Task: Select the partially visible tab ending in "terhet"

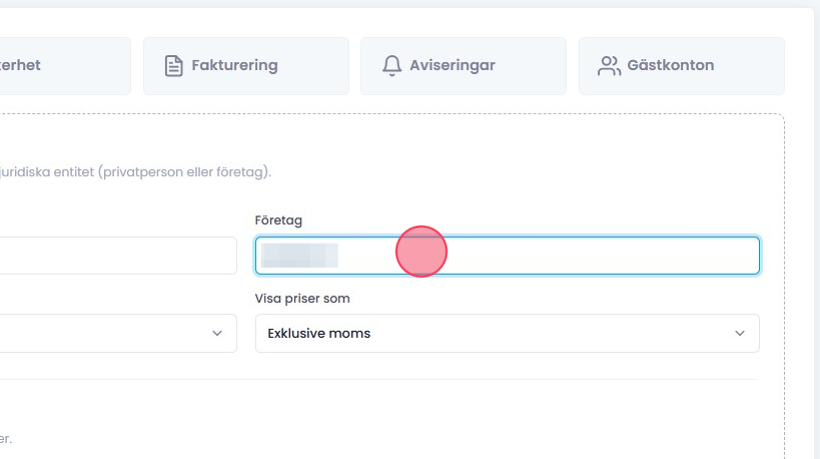Action: point(60,66)
